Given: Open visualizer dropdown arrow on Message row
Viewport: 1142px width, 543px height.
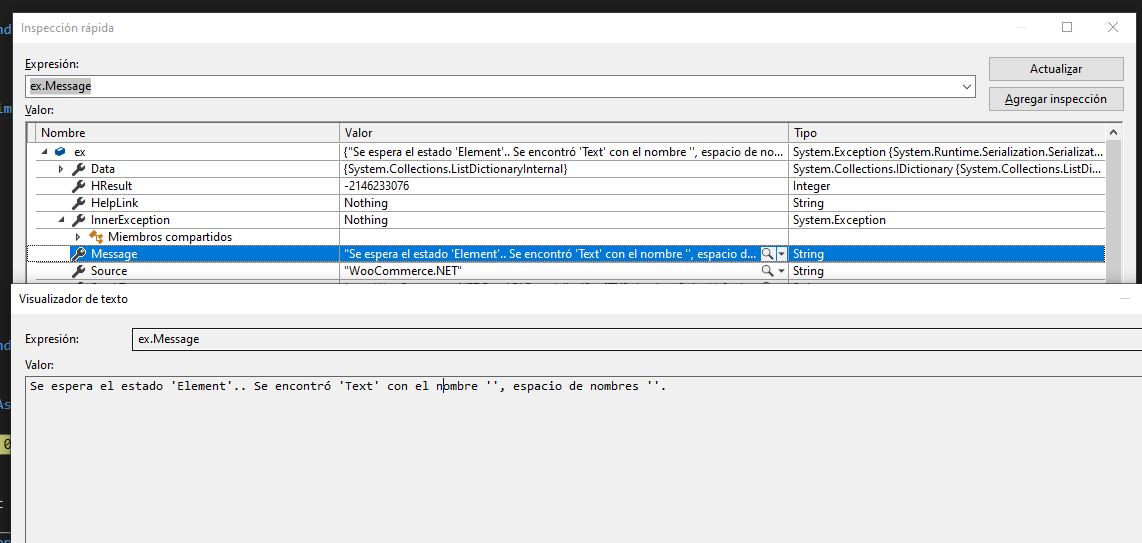Looking at the screenshot, I should point(781,254).
